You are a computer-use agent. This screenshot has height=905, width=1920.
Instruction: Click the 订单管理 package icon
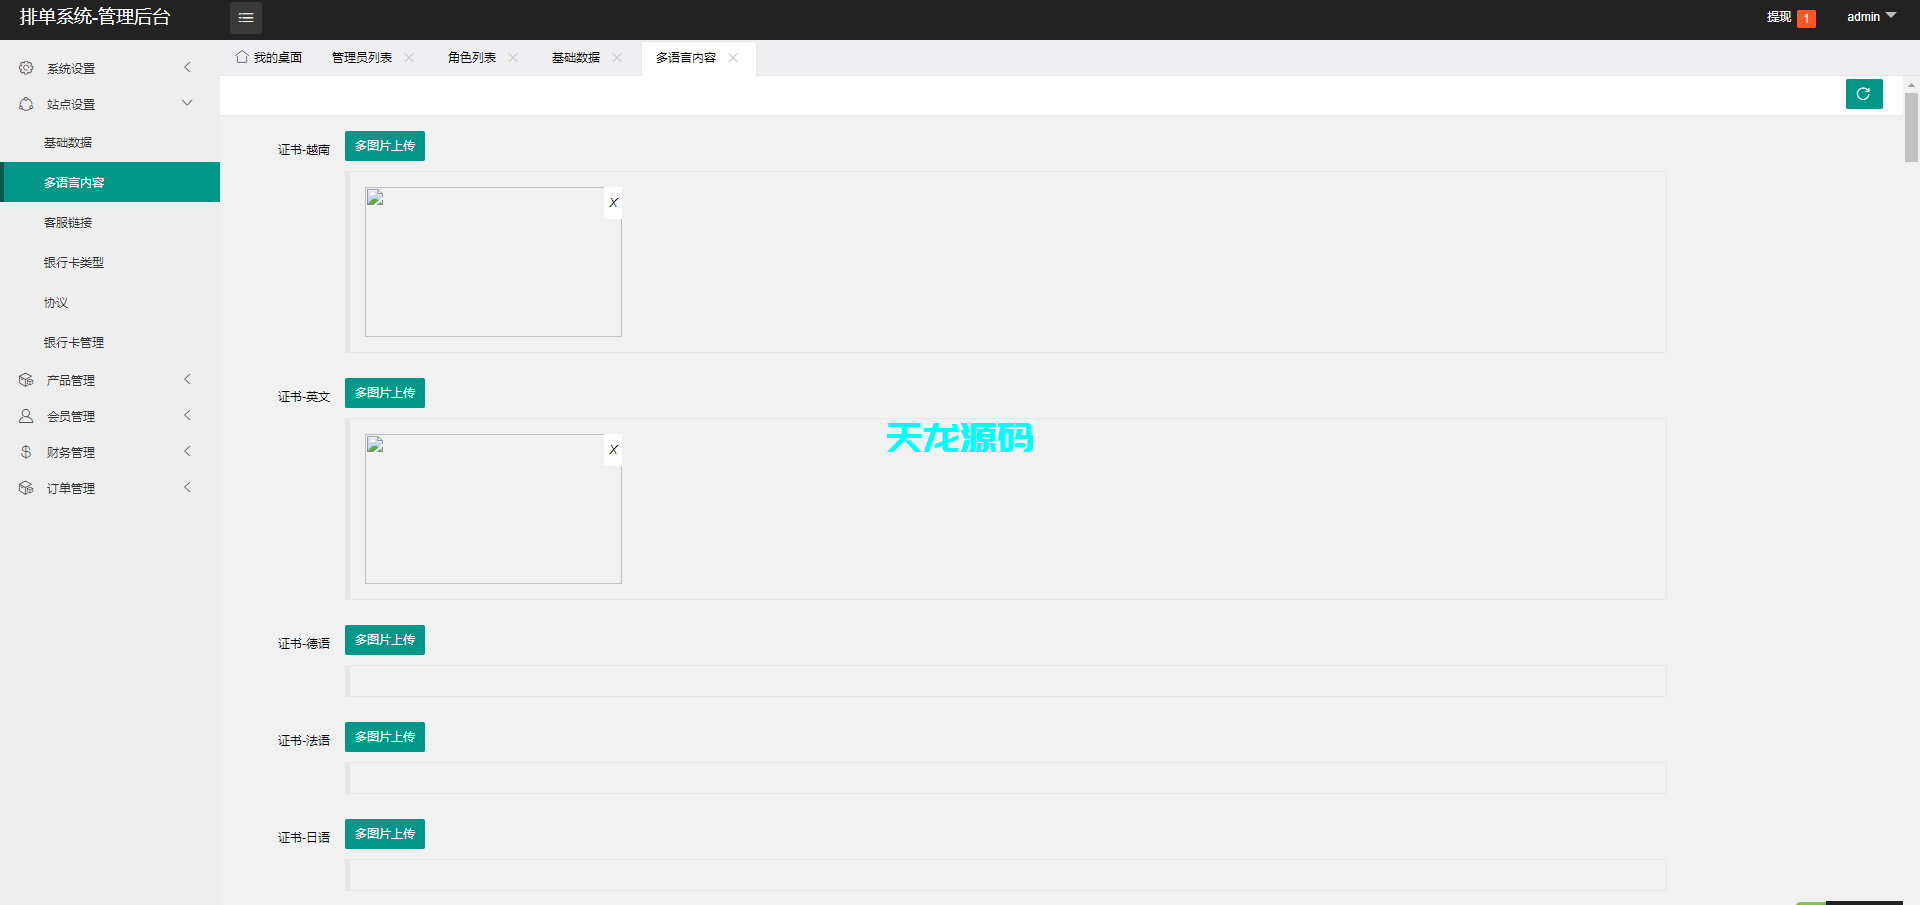26,487
